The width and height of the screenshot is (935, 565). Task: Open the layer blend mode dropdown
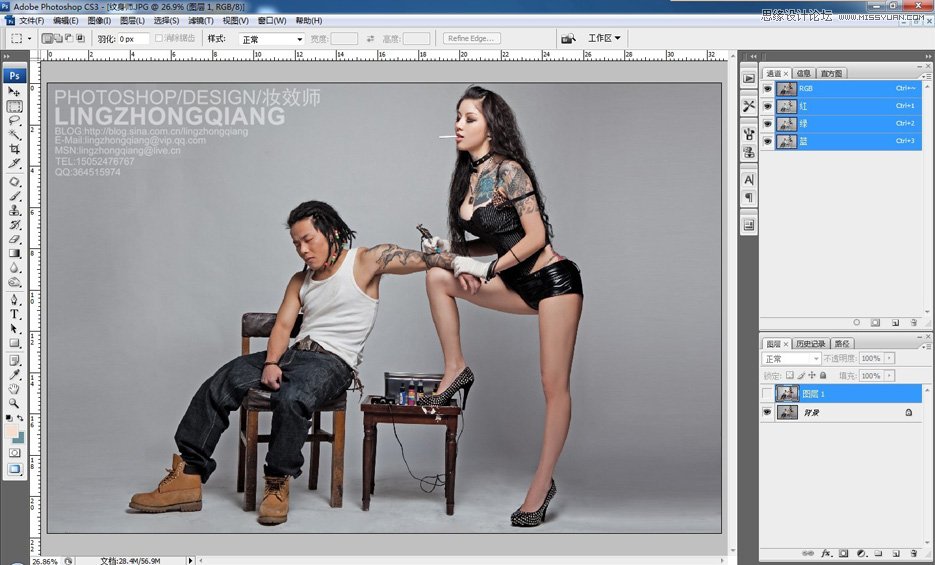tap(791, 358)
